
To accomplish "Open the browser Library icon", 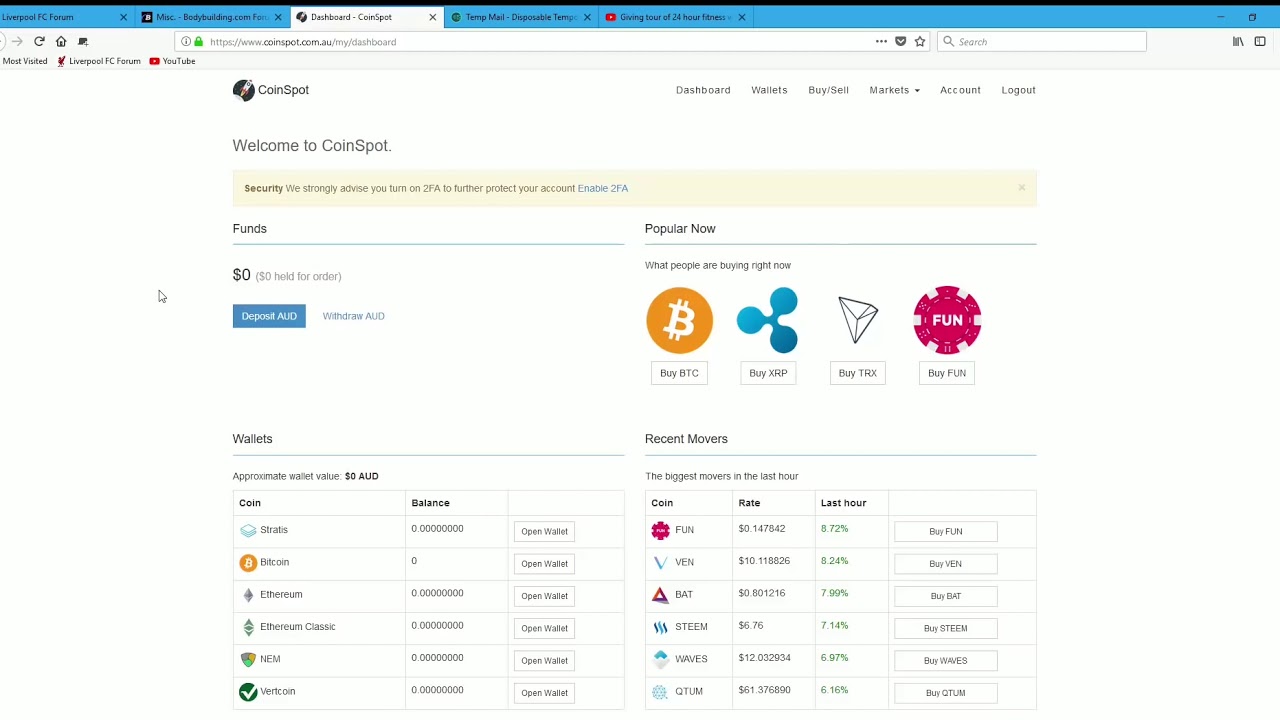I will pyautogui.click(x=1238, y=41).
